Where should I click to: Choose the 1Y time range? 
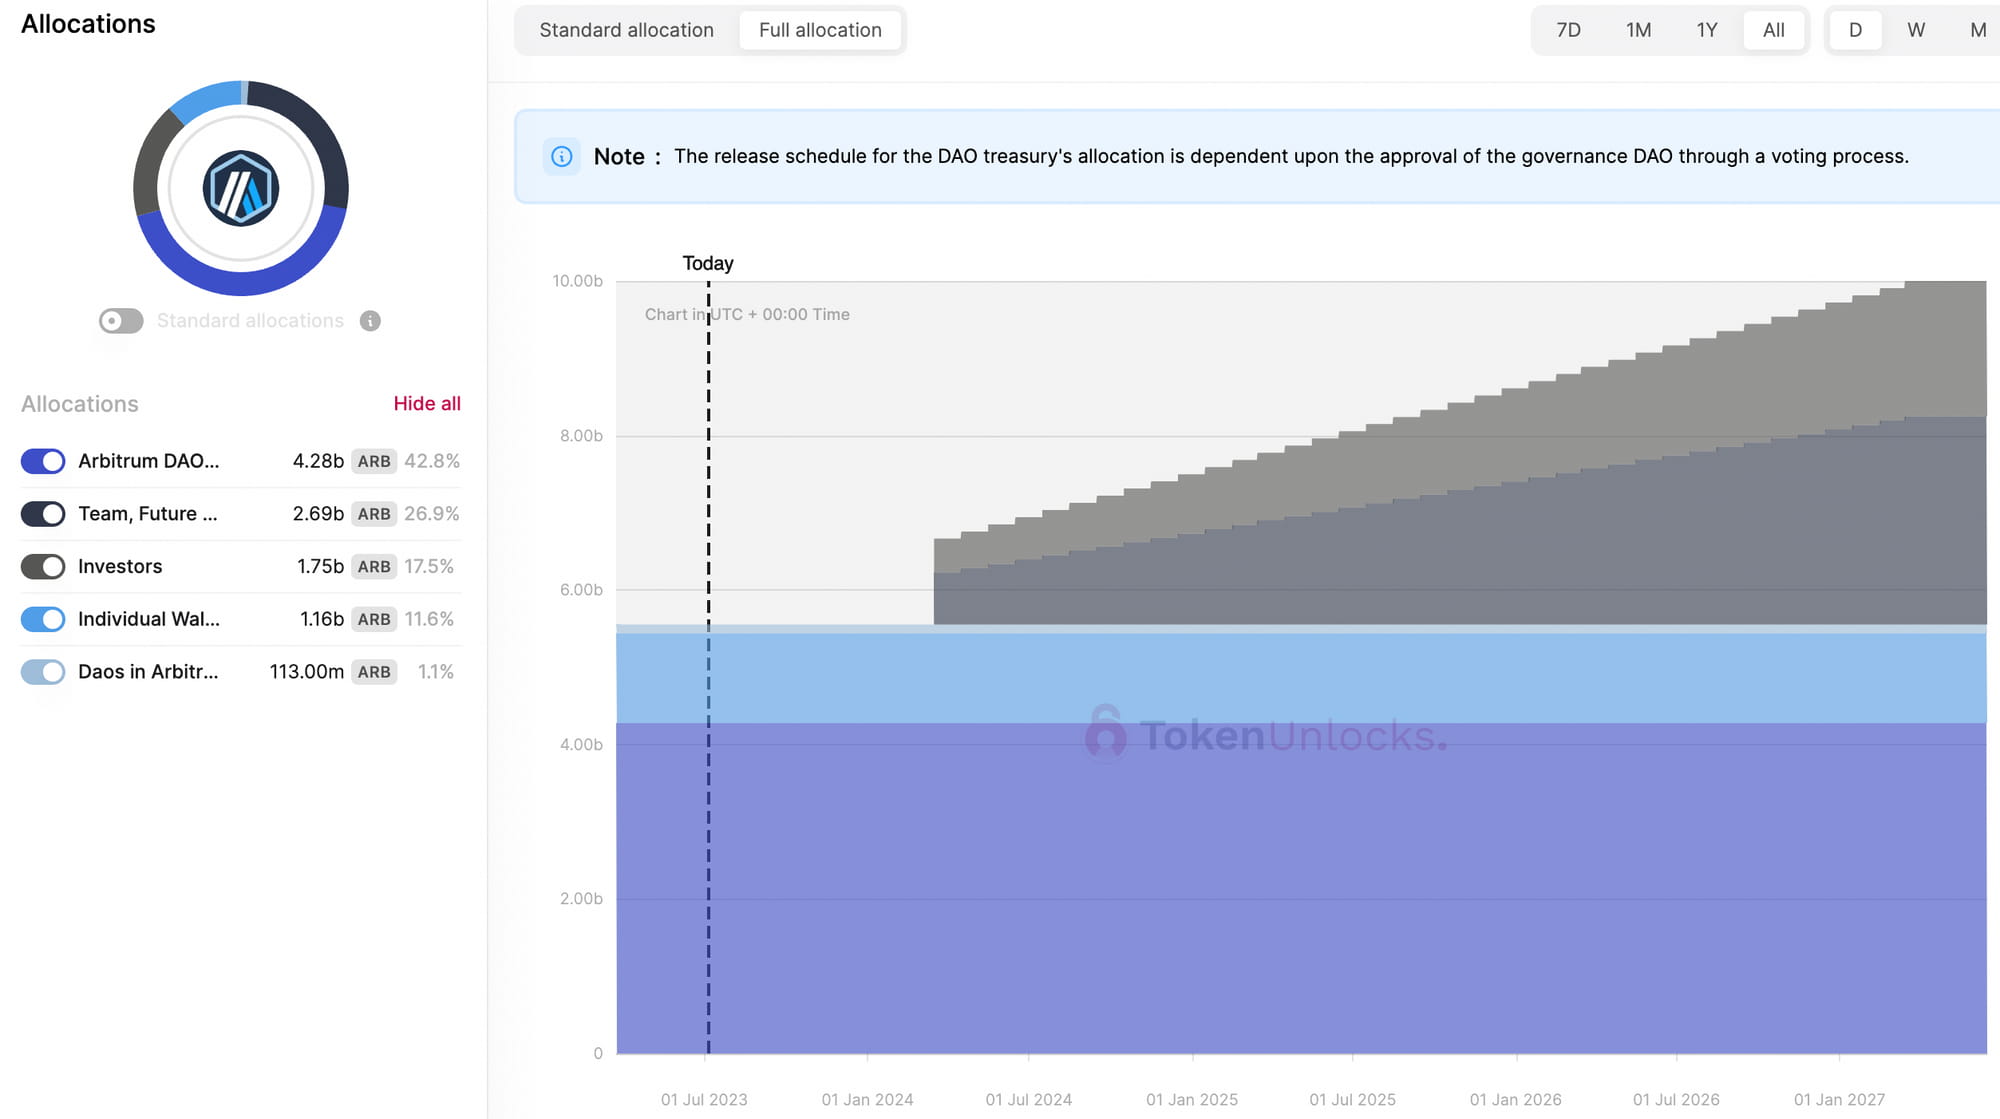(x=1706, y=30)
